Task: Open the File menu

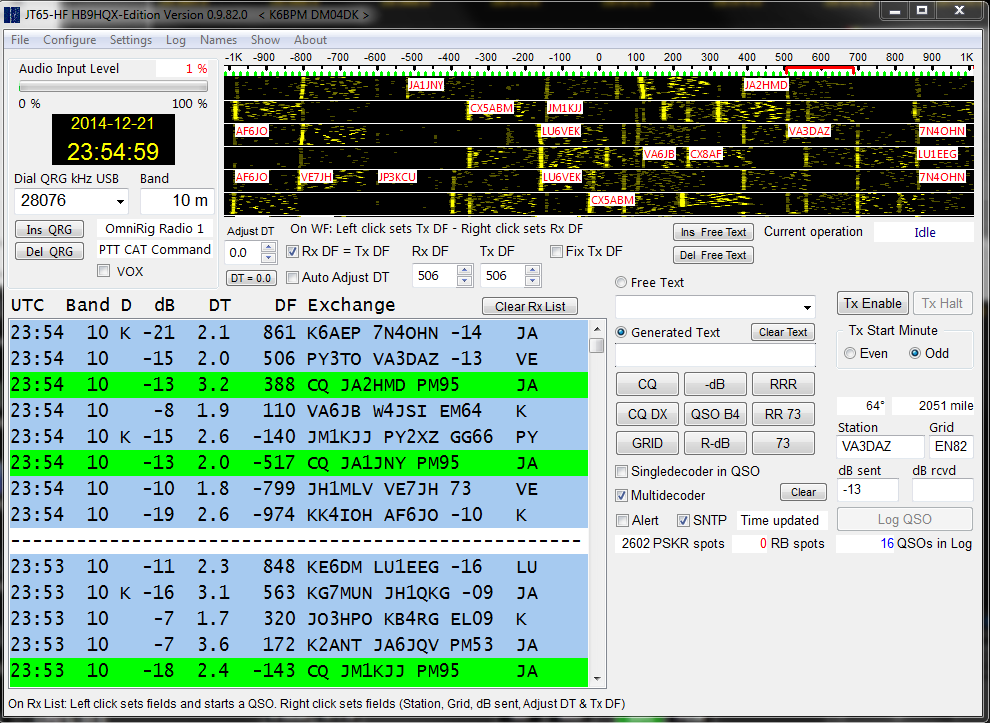Action: click(x=20, y=40)
